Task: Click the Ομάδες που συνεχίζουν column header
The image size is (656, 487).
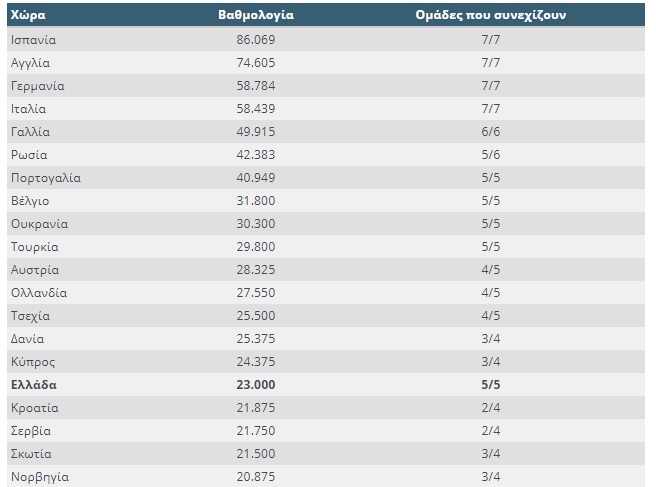Action: [x=490, y=16]
